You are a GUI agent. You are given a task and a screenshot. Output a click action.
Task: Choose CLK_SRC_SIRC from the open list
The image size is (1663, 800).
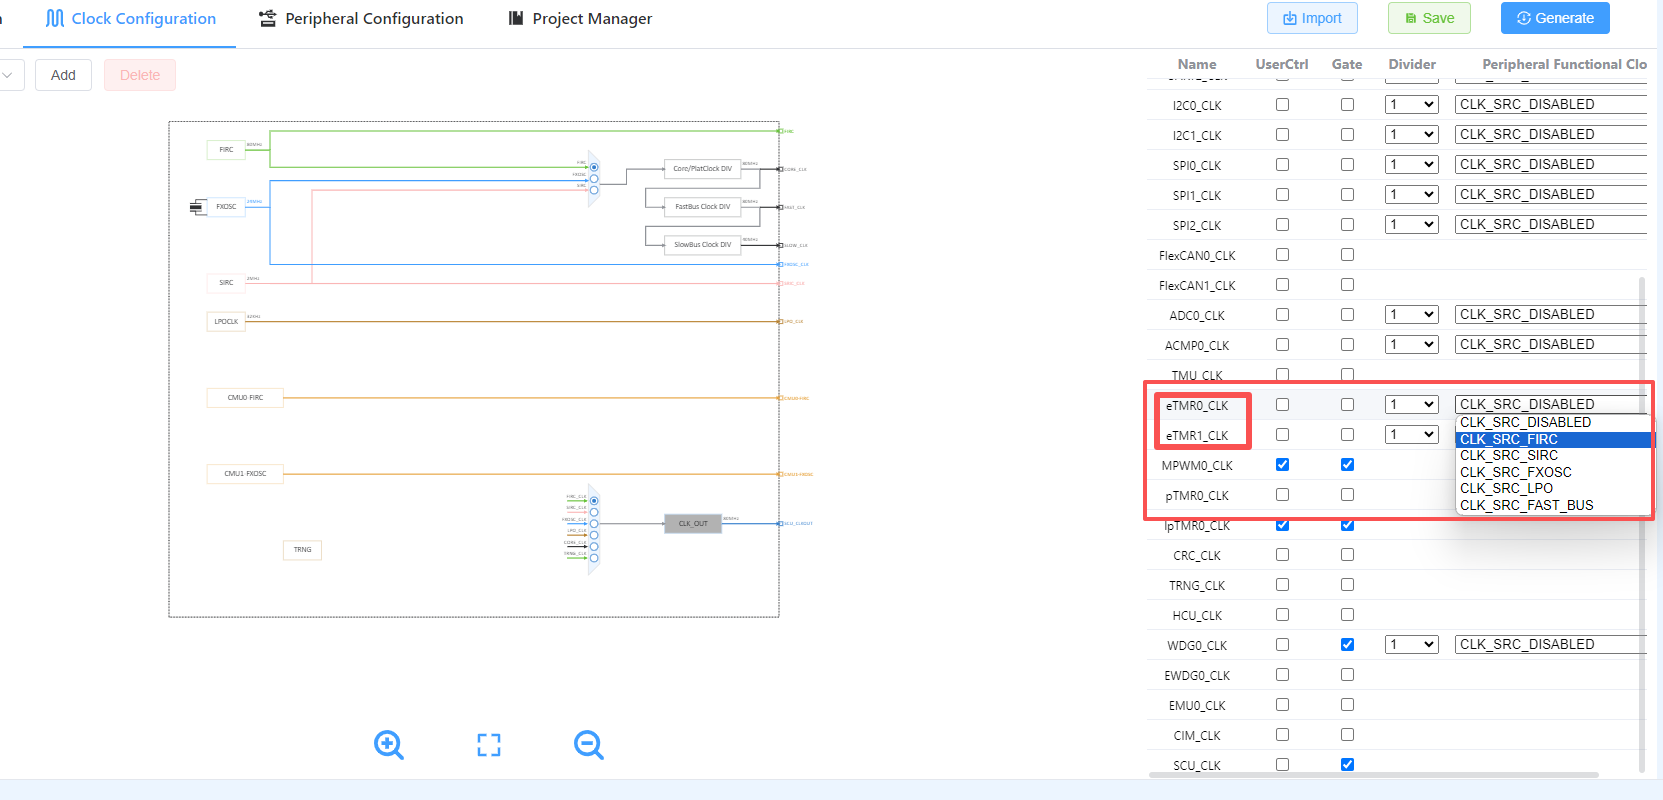click(1553, 456)
